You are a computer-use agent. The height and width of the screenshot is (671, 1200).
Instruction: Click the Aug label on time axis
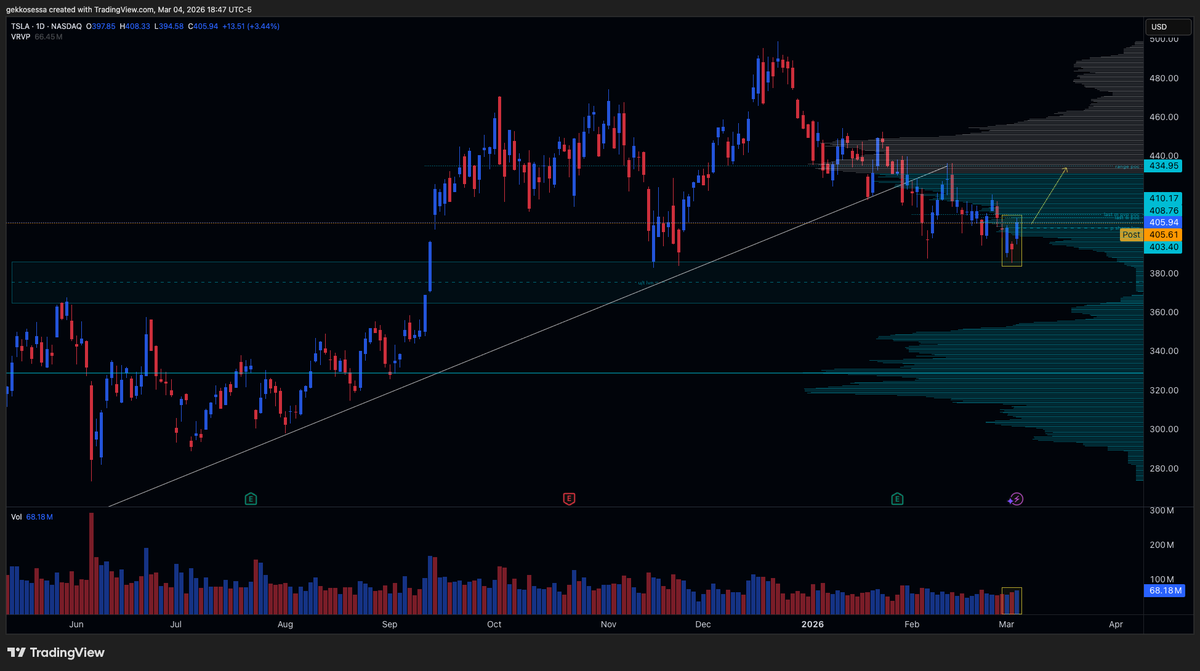(x=285, y=624)
